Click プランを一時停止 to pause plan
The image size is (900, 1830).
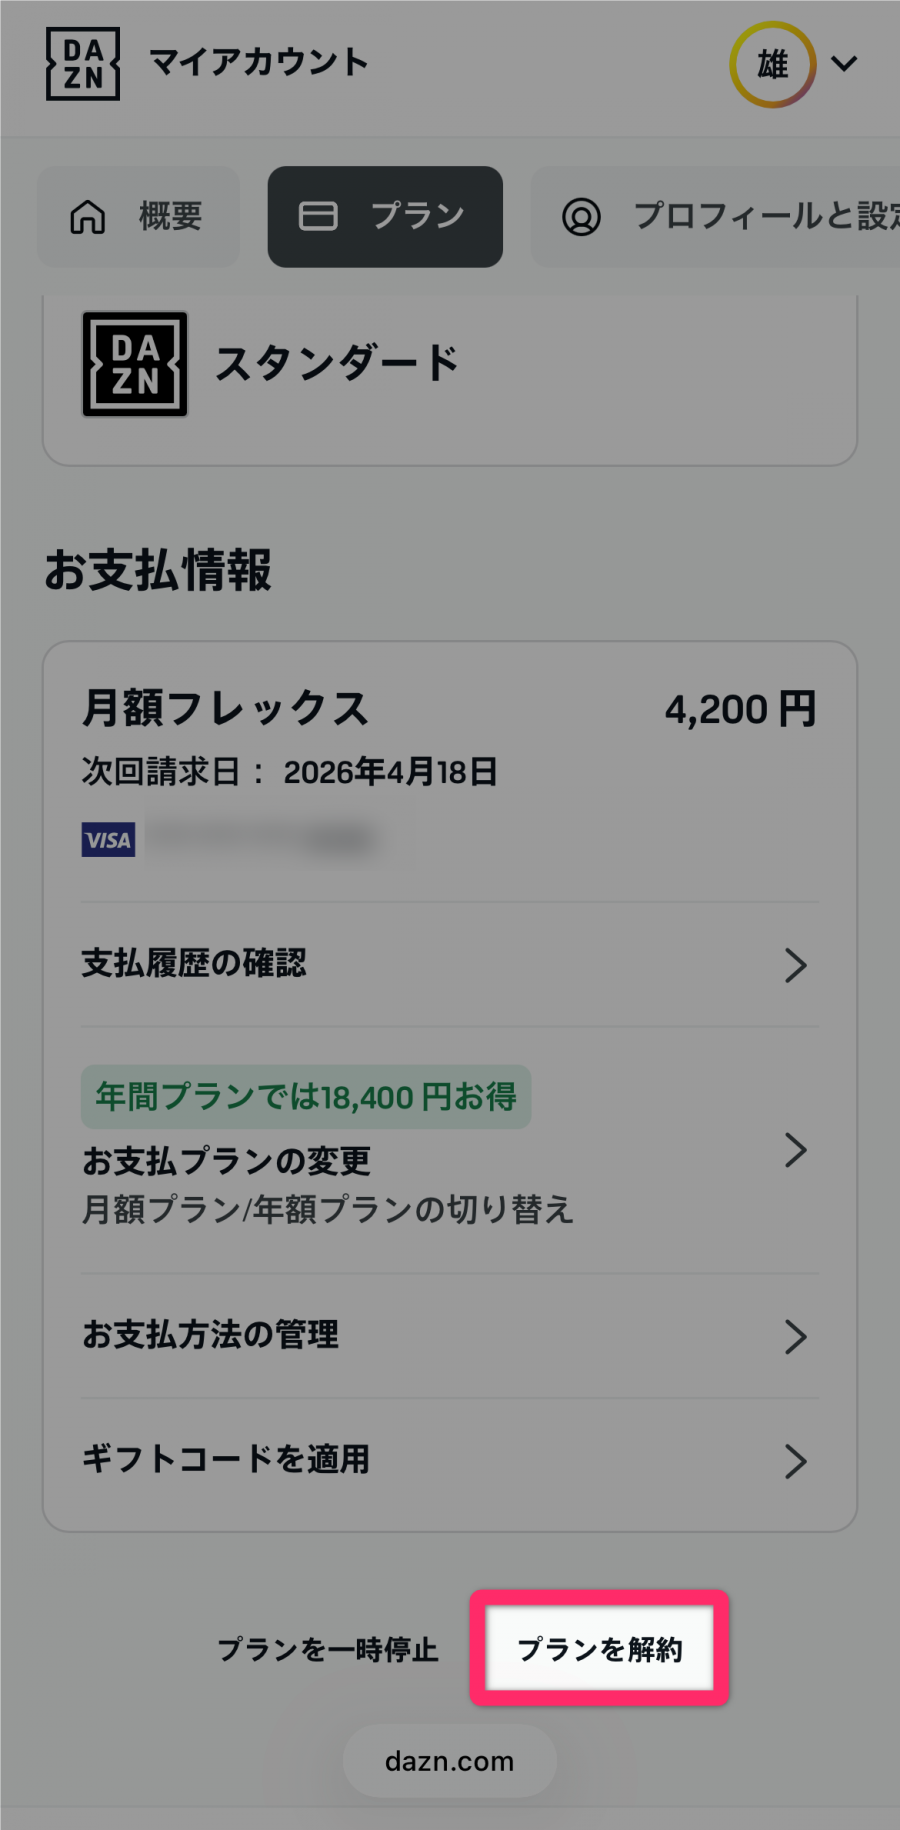click(x=328, y=1649)
